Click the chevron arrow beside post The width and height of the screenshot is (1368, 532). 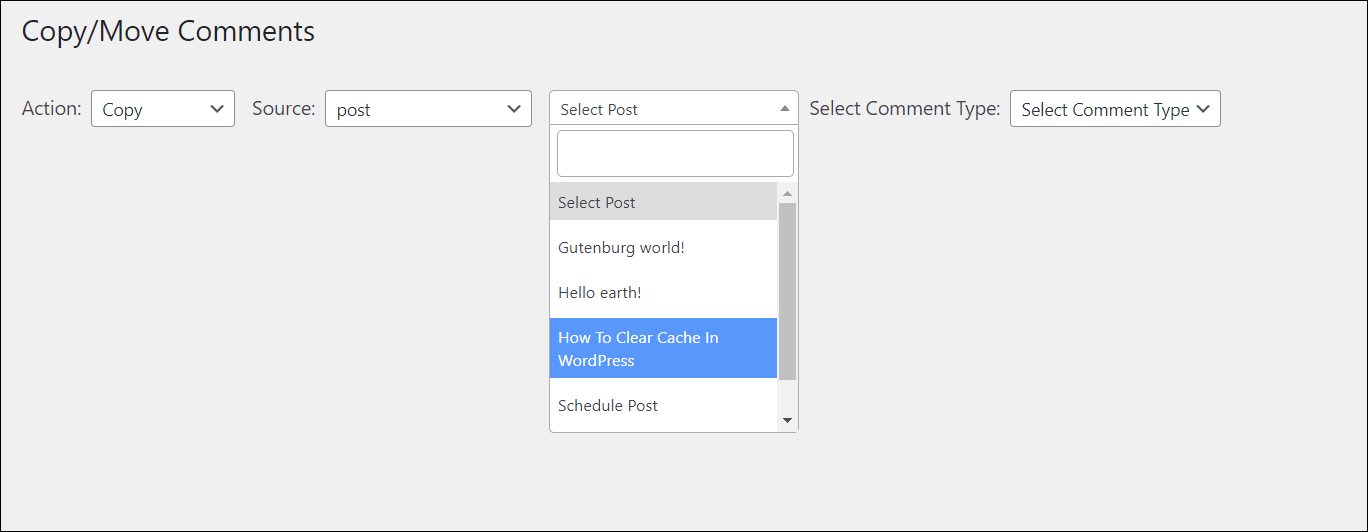(514, 109)
